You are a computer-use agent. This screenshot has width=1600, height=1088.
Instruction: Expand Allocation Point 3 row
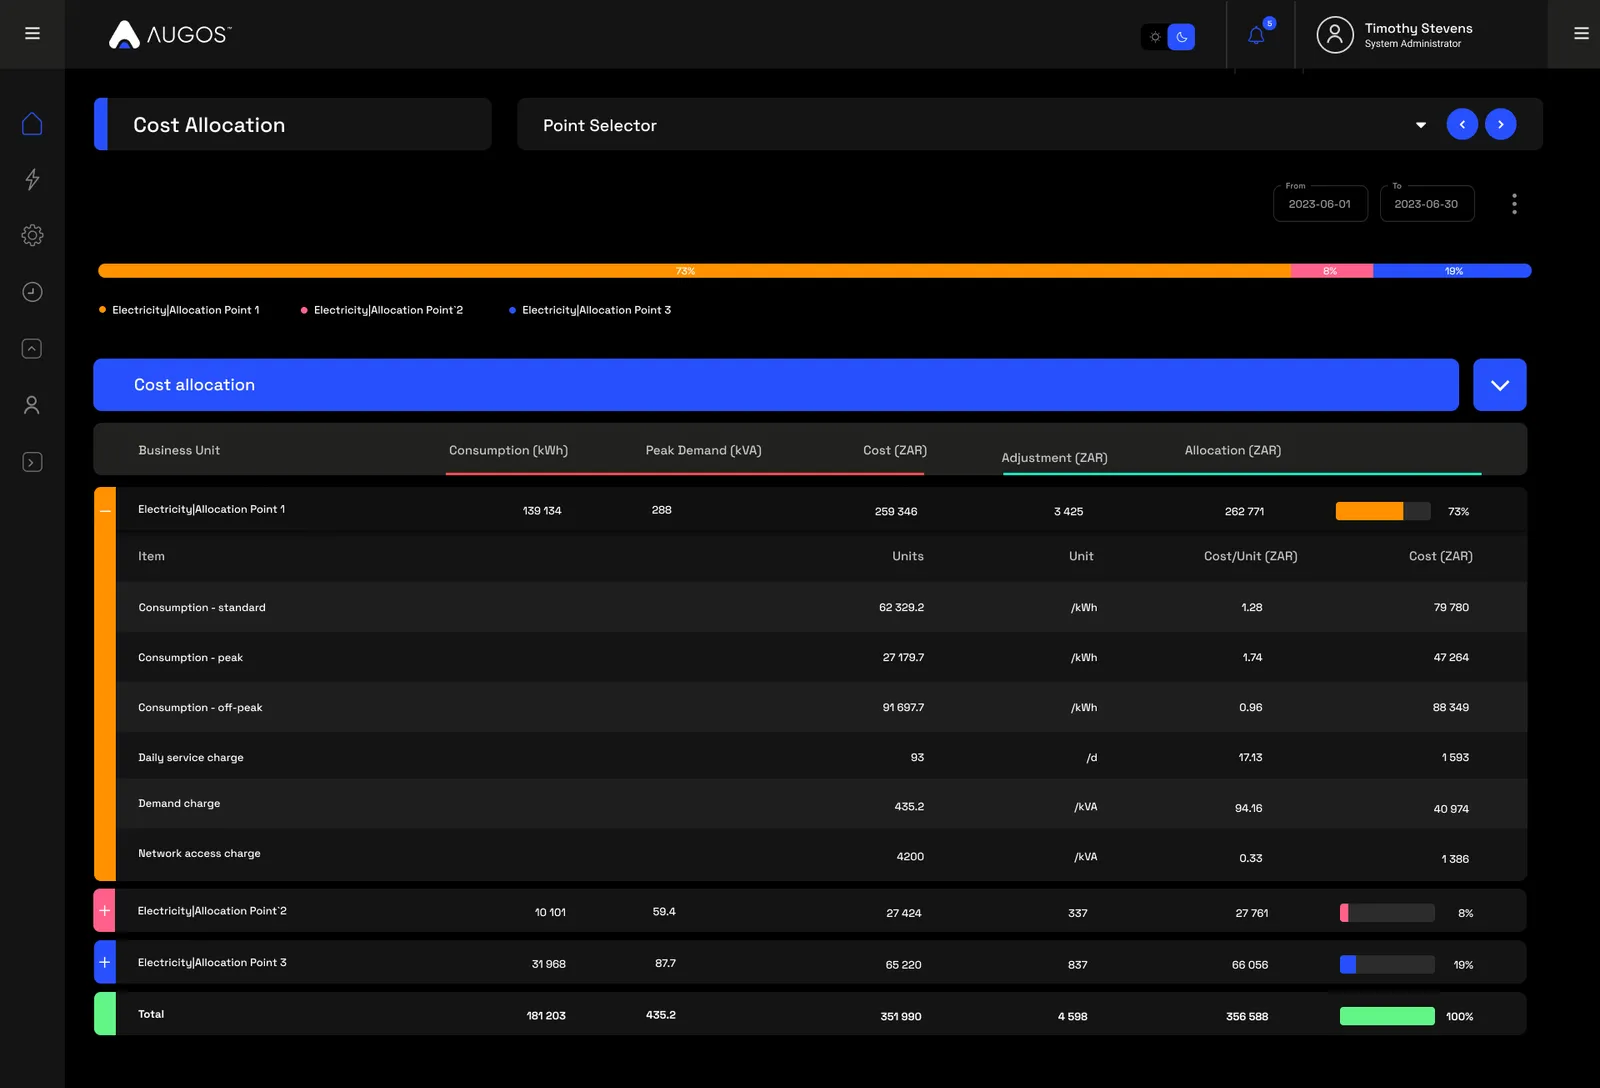[104, 962]
